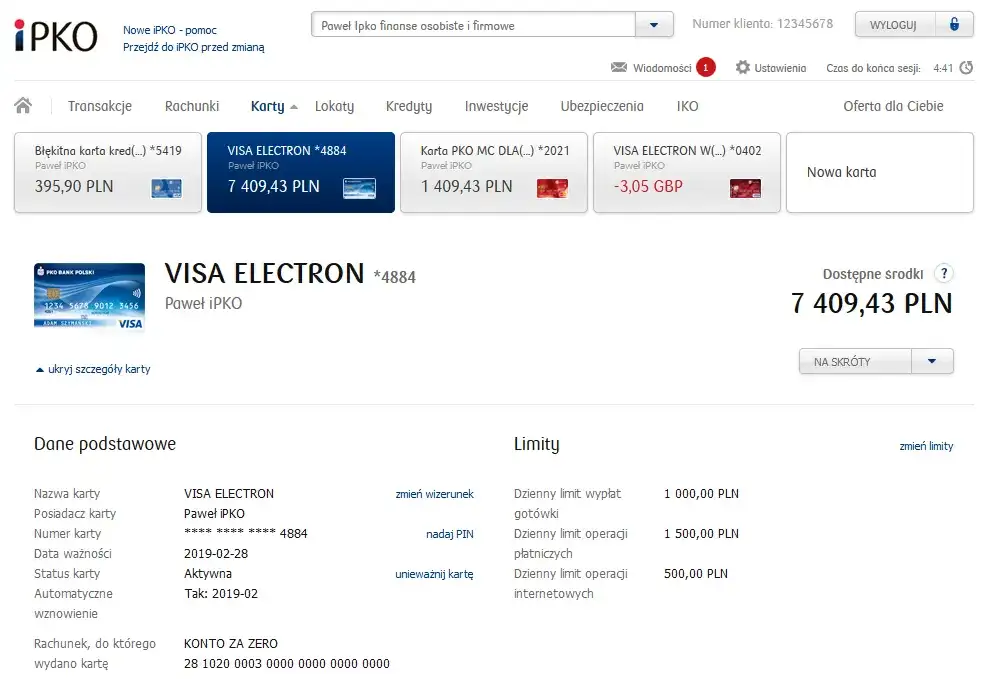Click the iPKO logo
The image size is (990, 679).
(56, 35)
